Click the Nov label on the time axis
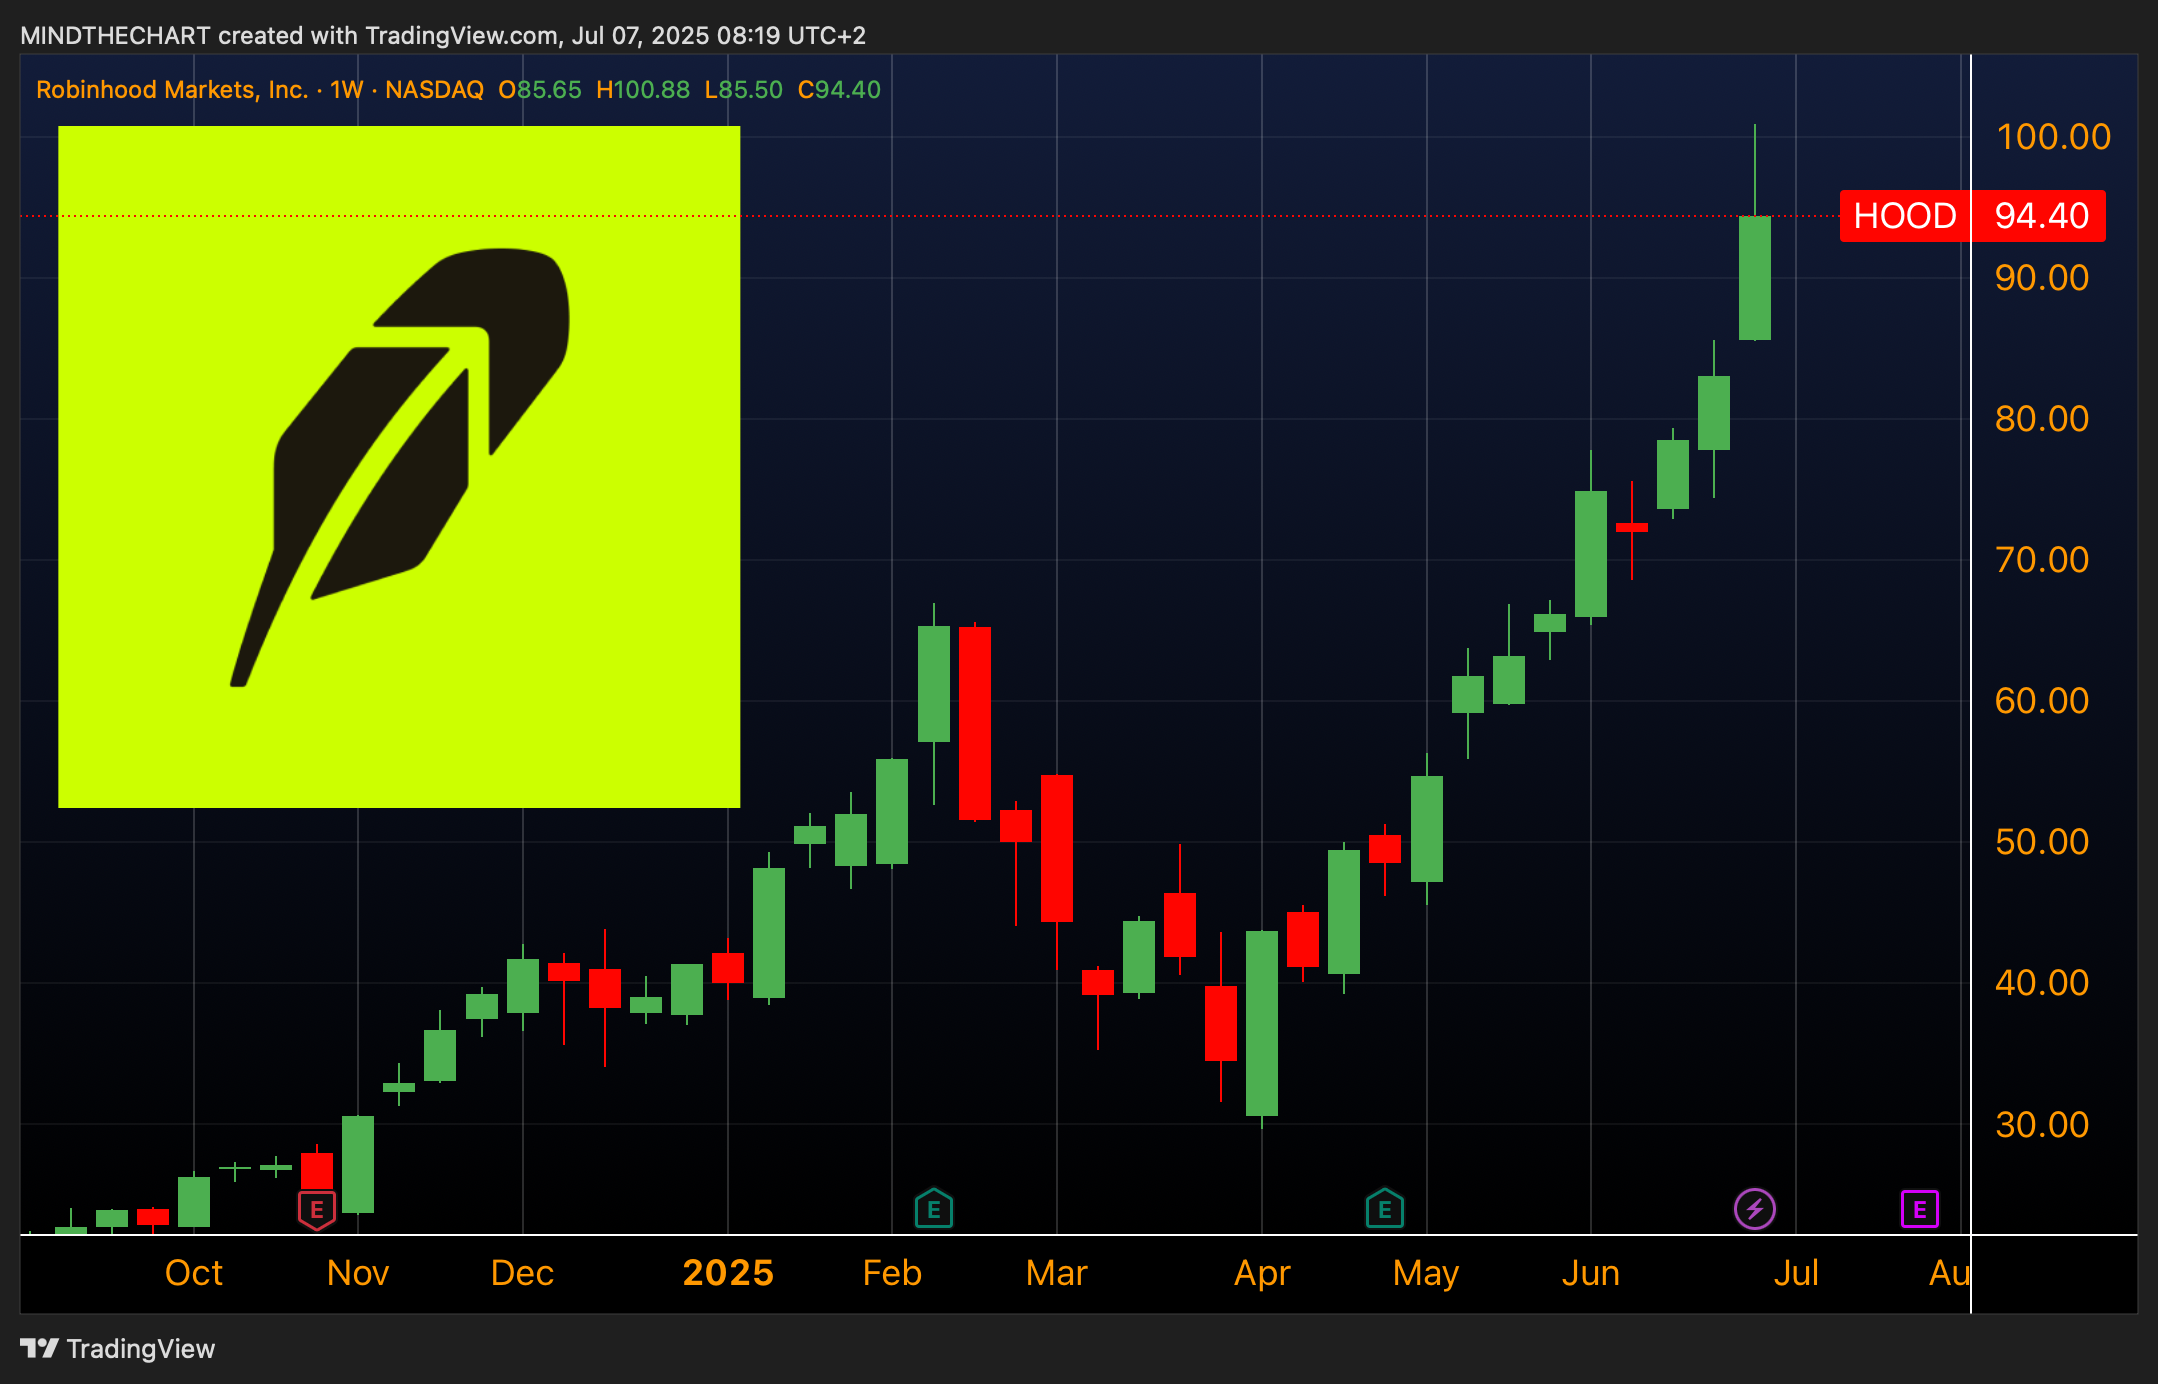2158x1384 pixels. [358, 1273]
